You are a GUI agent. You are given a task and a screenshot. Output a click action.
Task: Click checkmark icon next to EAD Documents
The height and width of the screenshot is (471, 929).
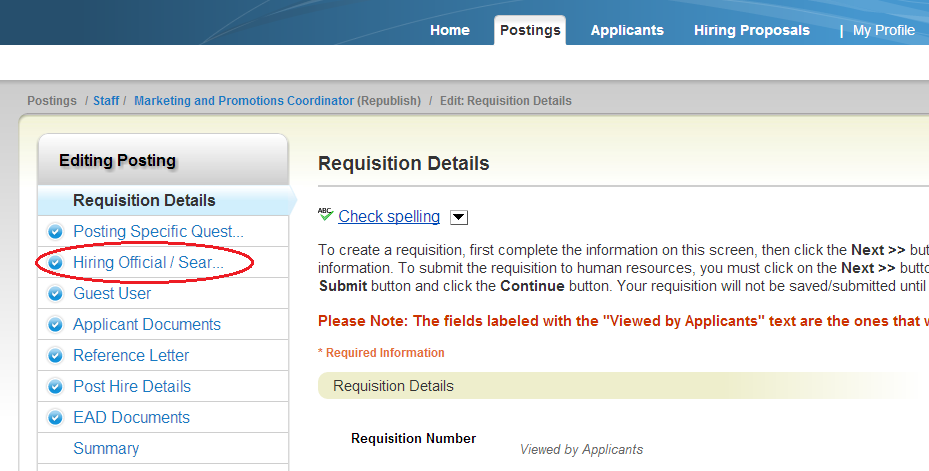[55, 418]
